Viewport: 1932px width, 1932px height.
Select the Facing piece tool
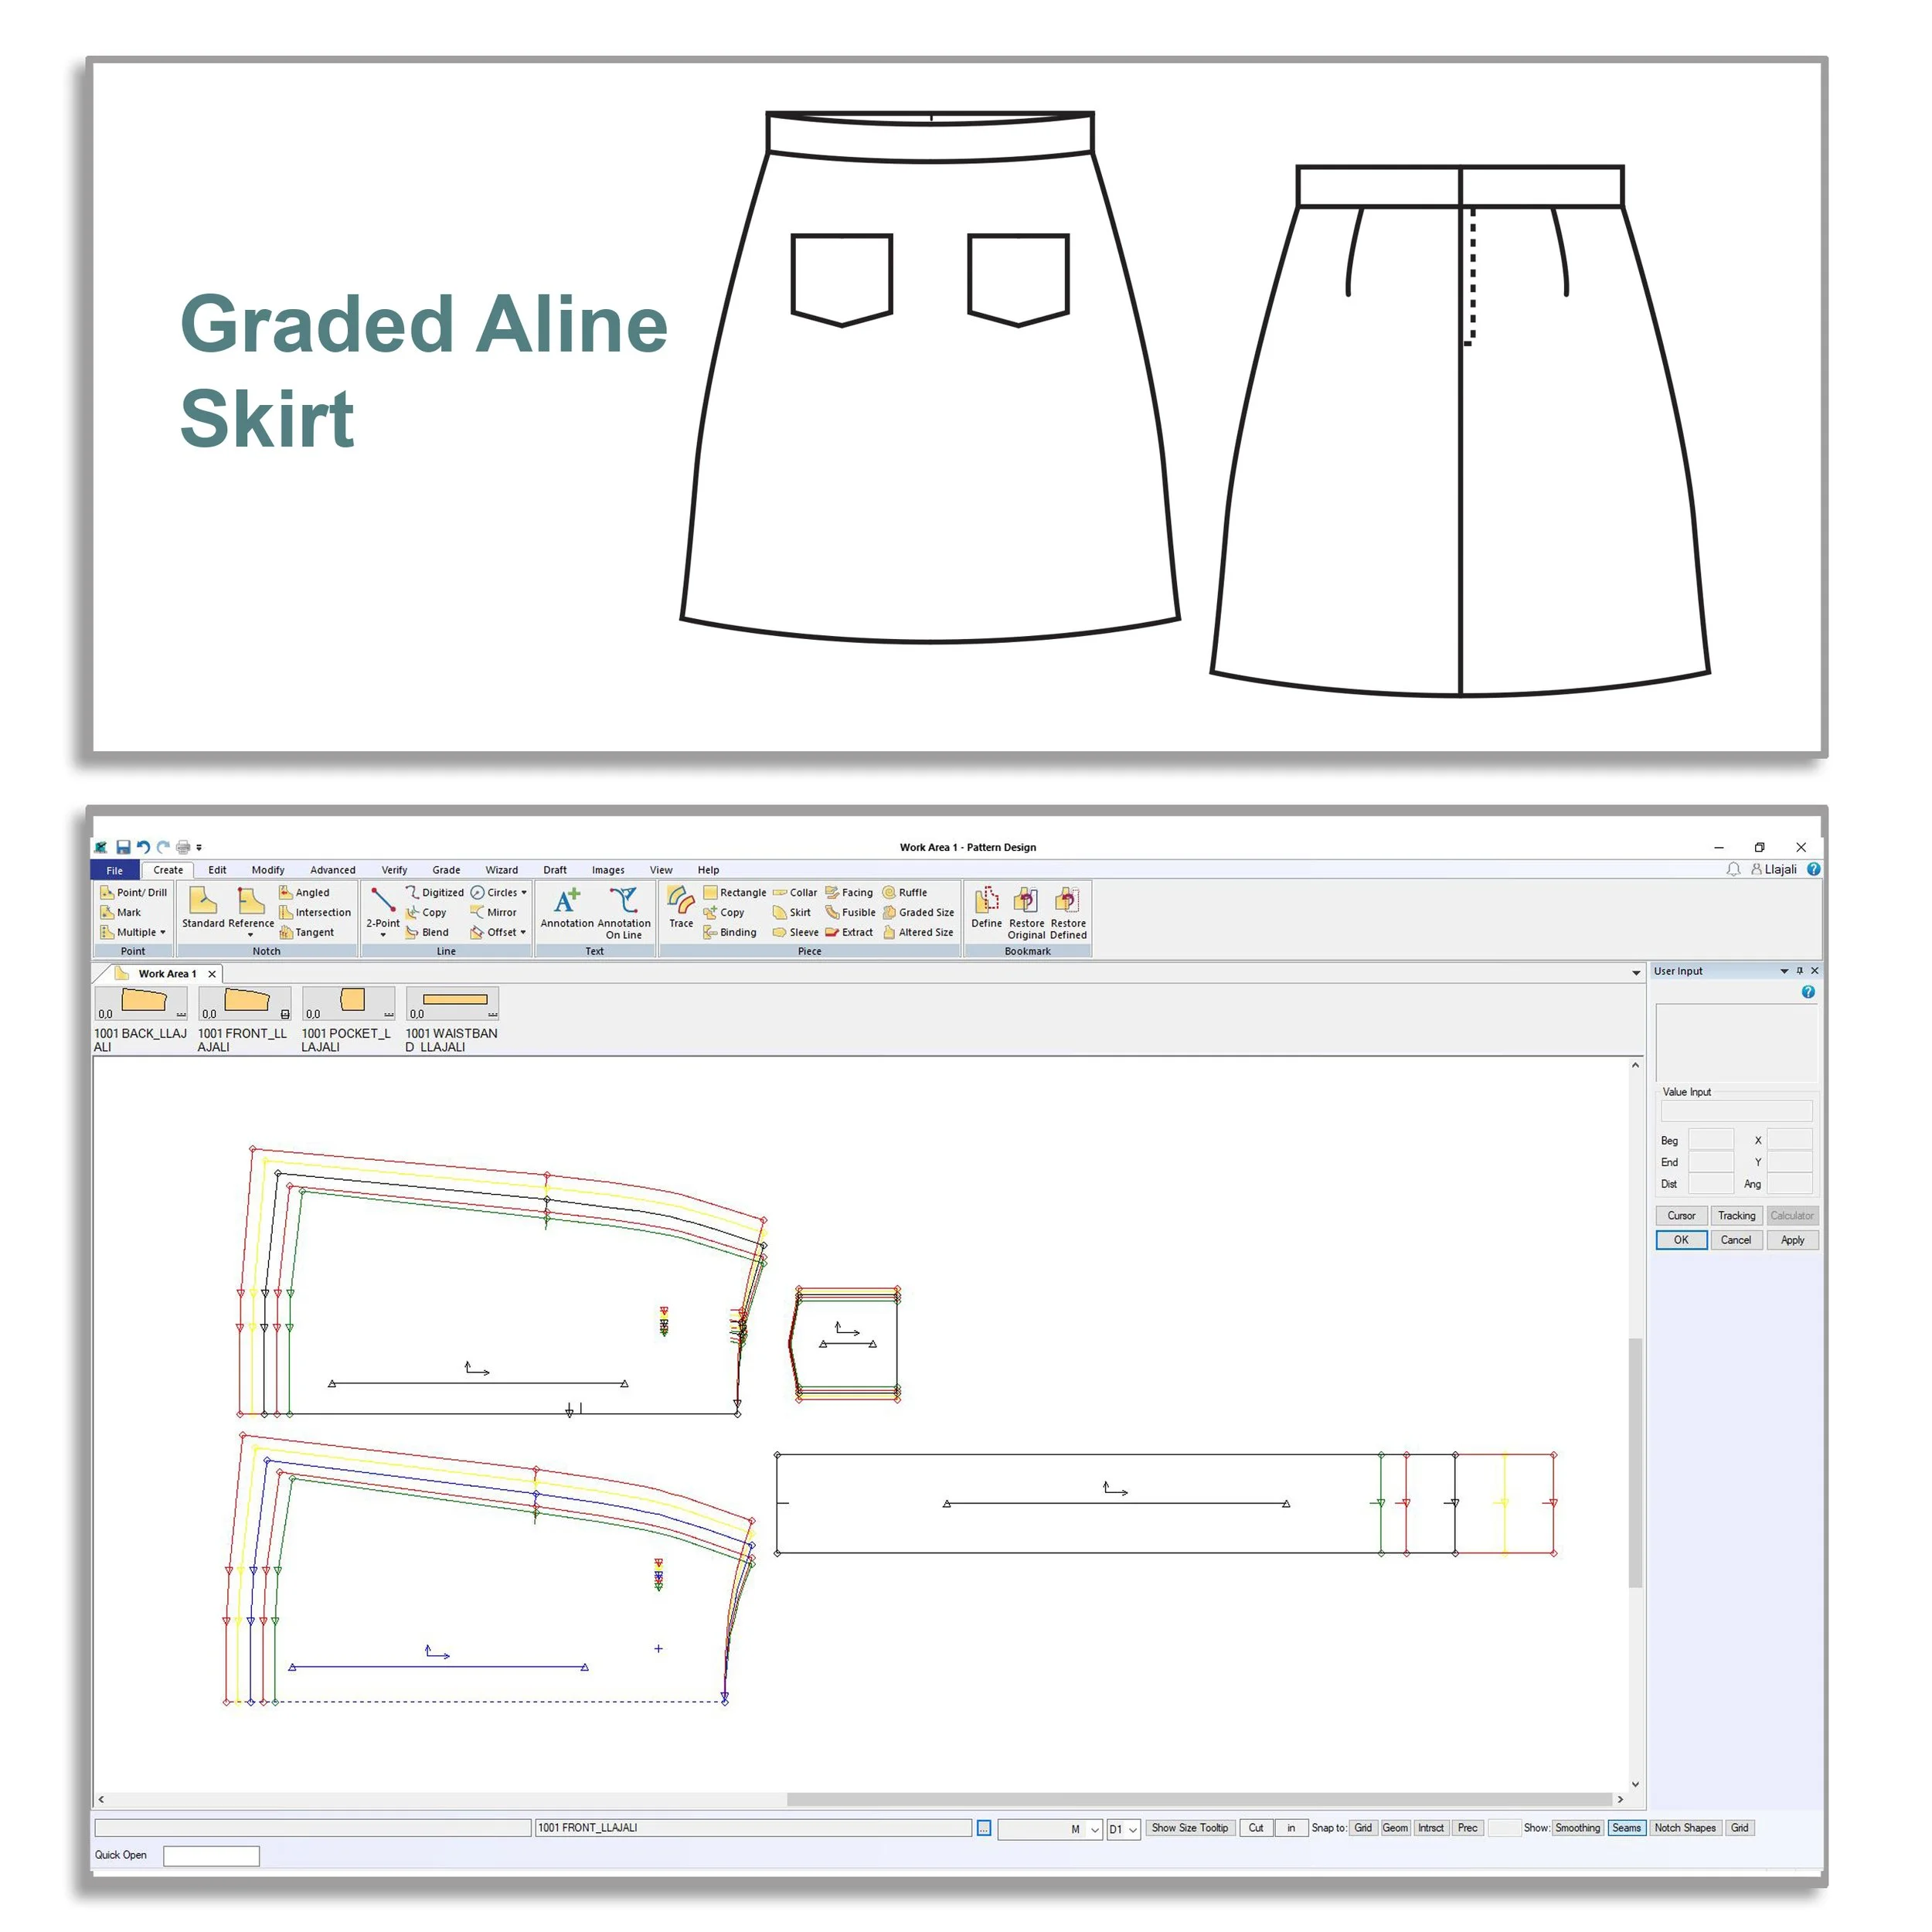click(849, 892)
